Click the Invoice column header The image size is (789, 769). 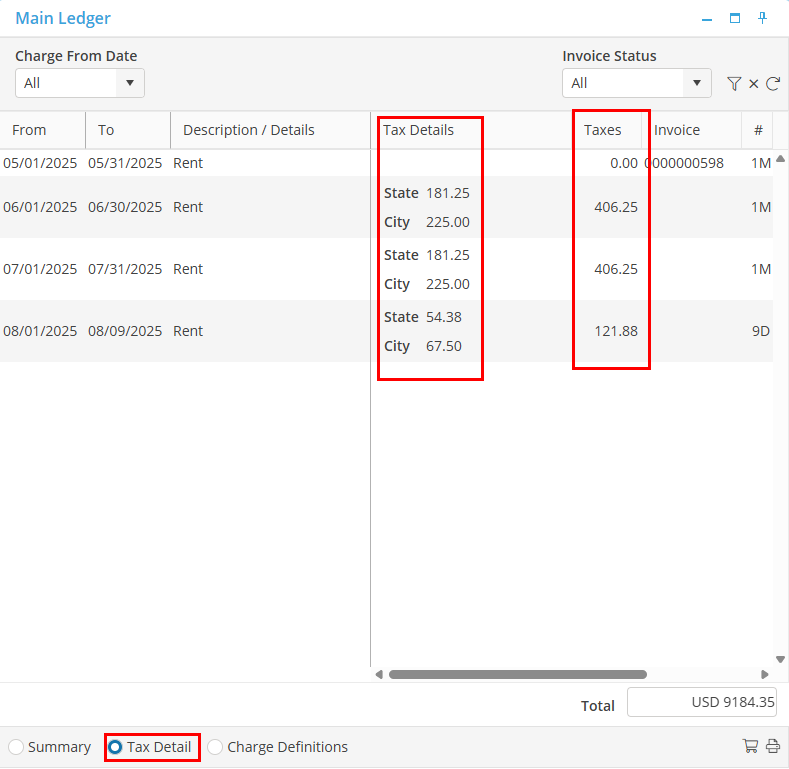[x=677, y=130]
